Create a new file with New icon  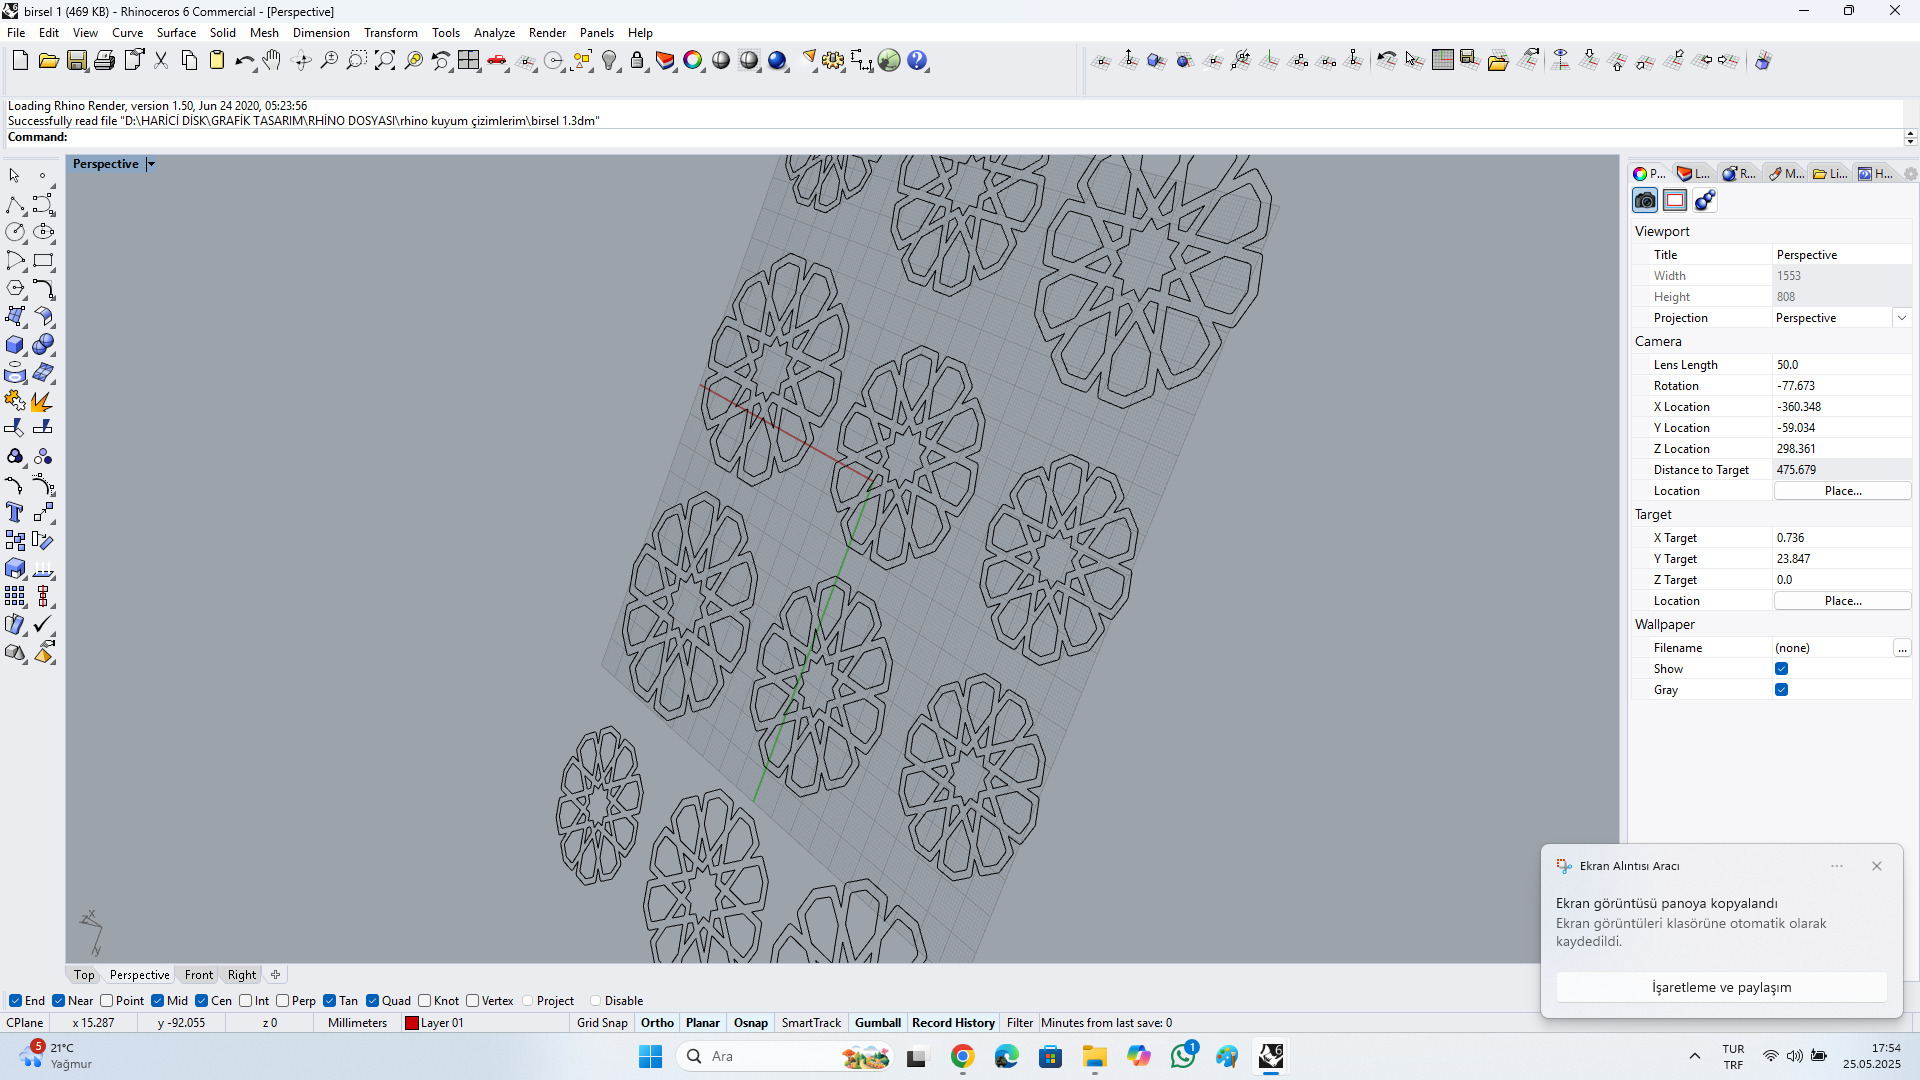point(20,61)
